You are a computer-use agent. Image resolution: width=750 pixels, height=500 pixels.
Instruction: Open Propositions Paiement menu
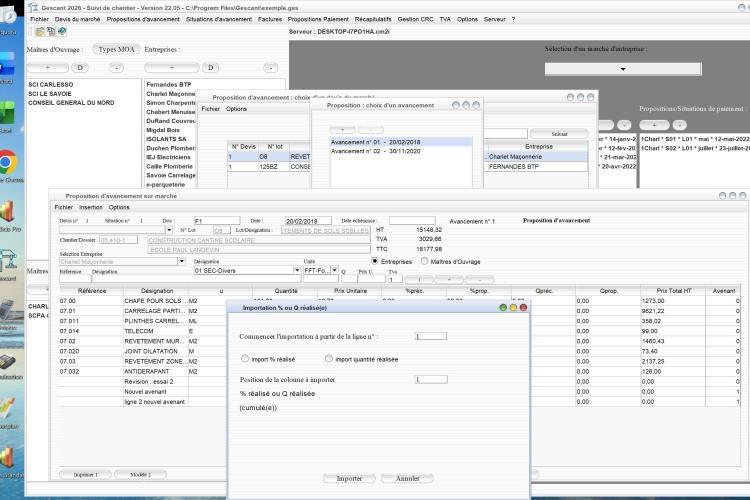pos(318,19)
